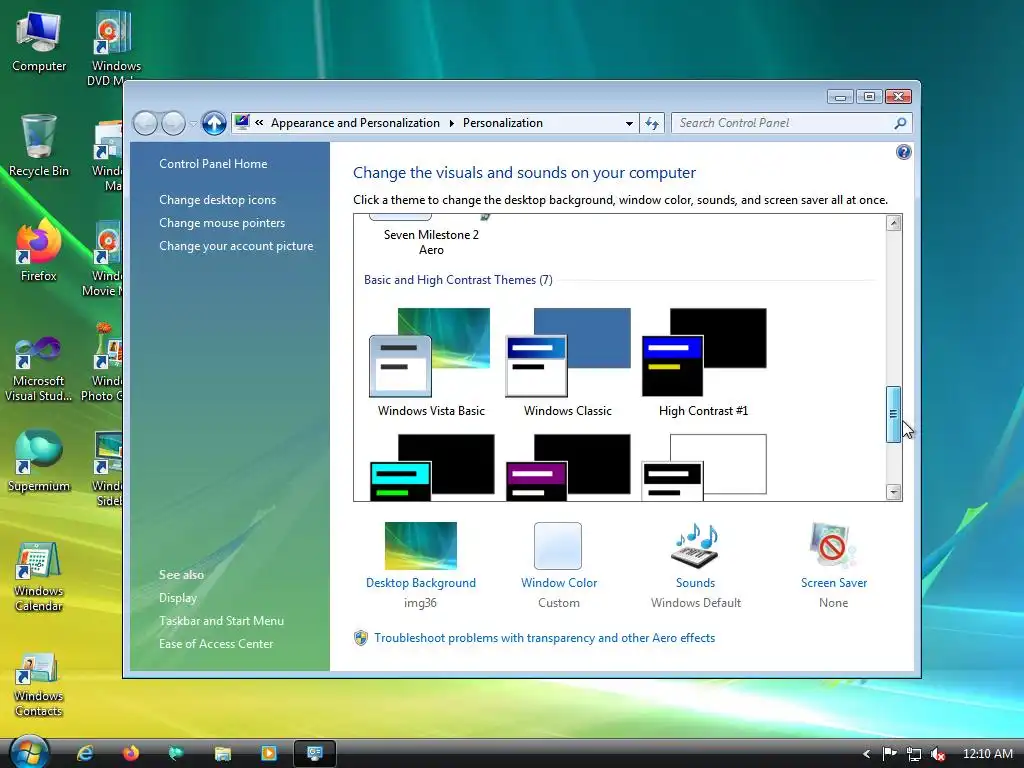Click Change your account picture link

(x=236, y=246)
